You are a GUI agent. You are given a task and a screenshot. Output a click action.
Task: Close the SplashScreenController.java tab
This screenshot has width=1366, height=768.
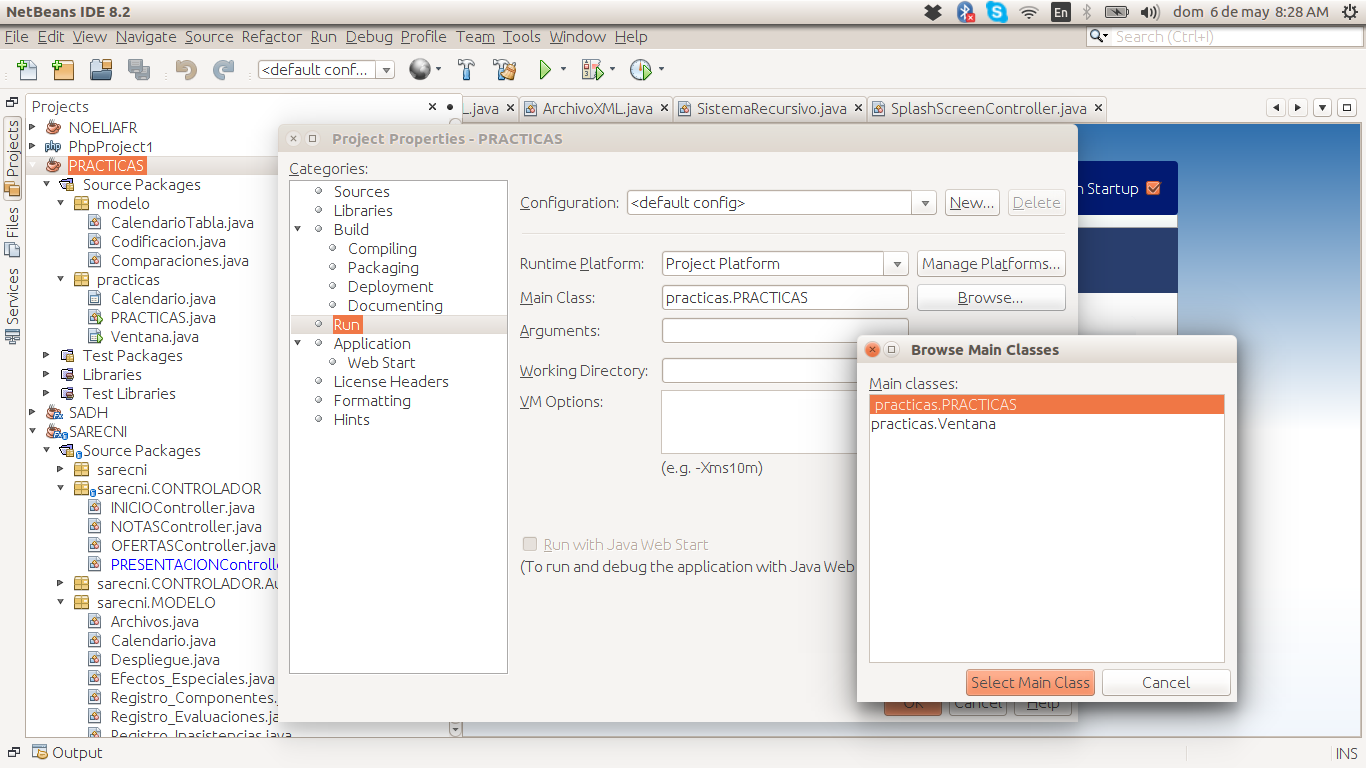click(x=1097, y=108)
